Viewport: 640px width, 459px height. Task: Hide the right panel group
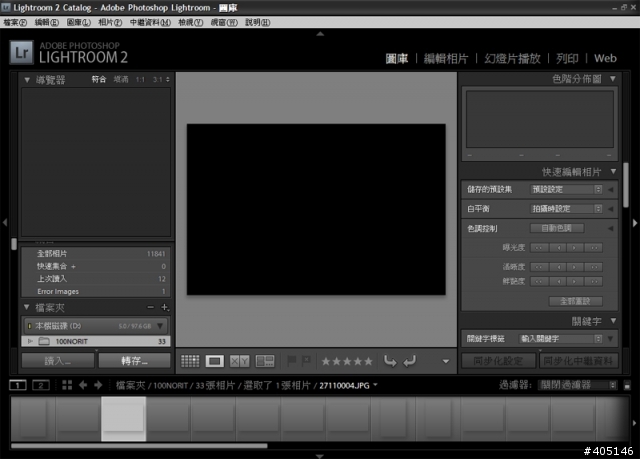(635, 223)
